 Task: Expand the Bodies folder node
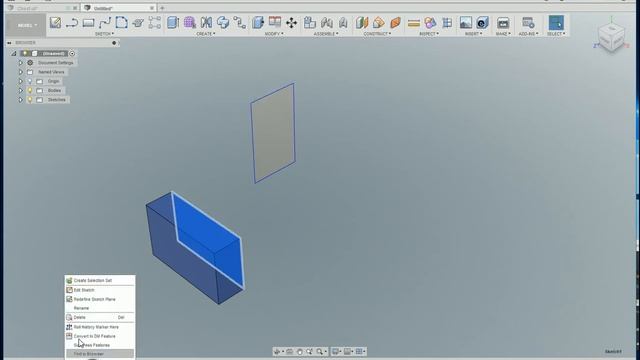pos(20,90)
